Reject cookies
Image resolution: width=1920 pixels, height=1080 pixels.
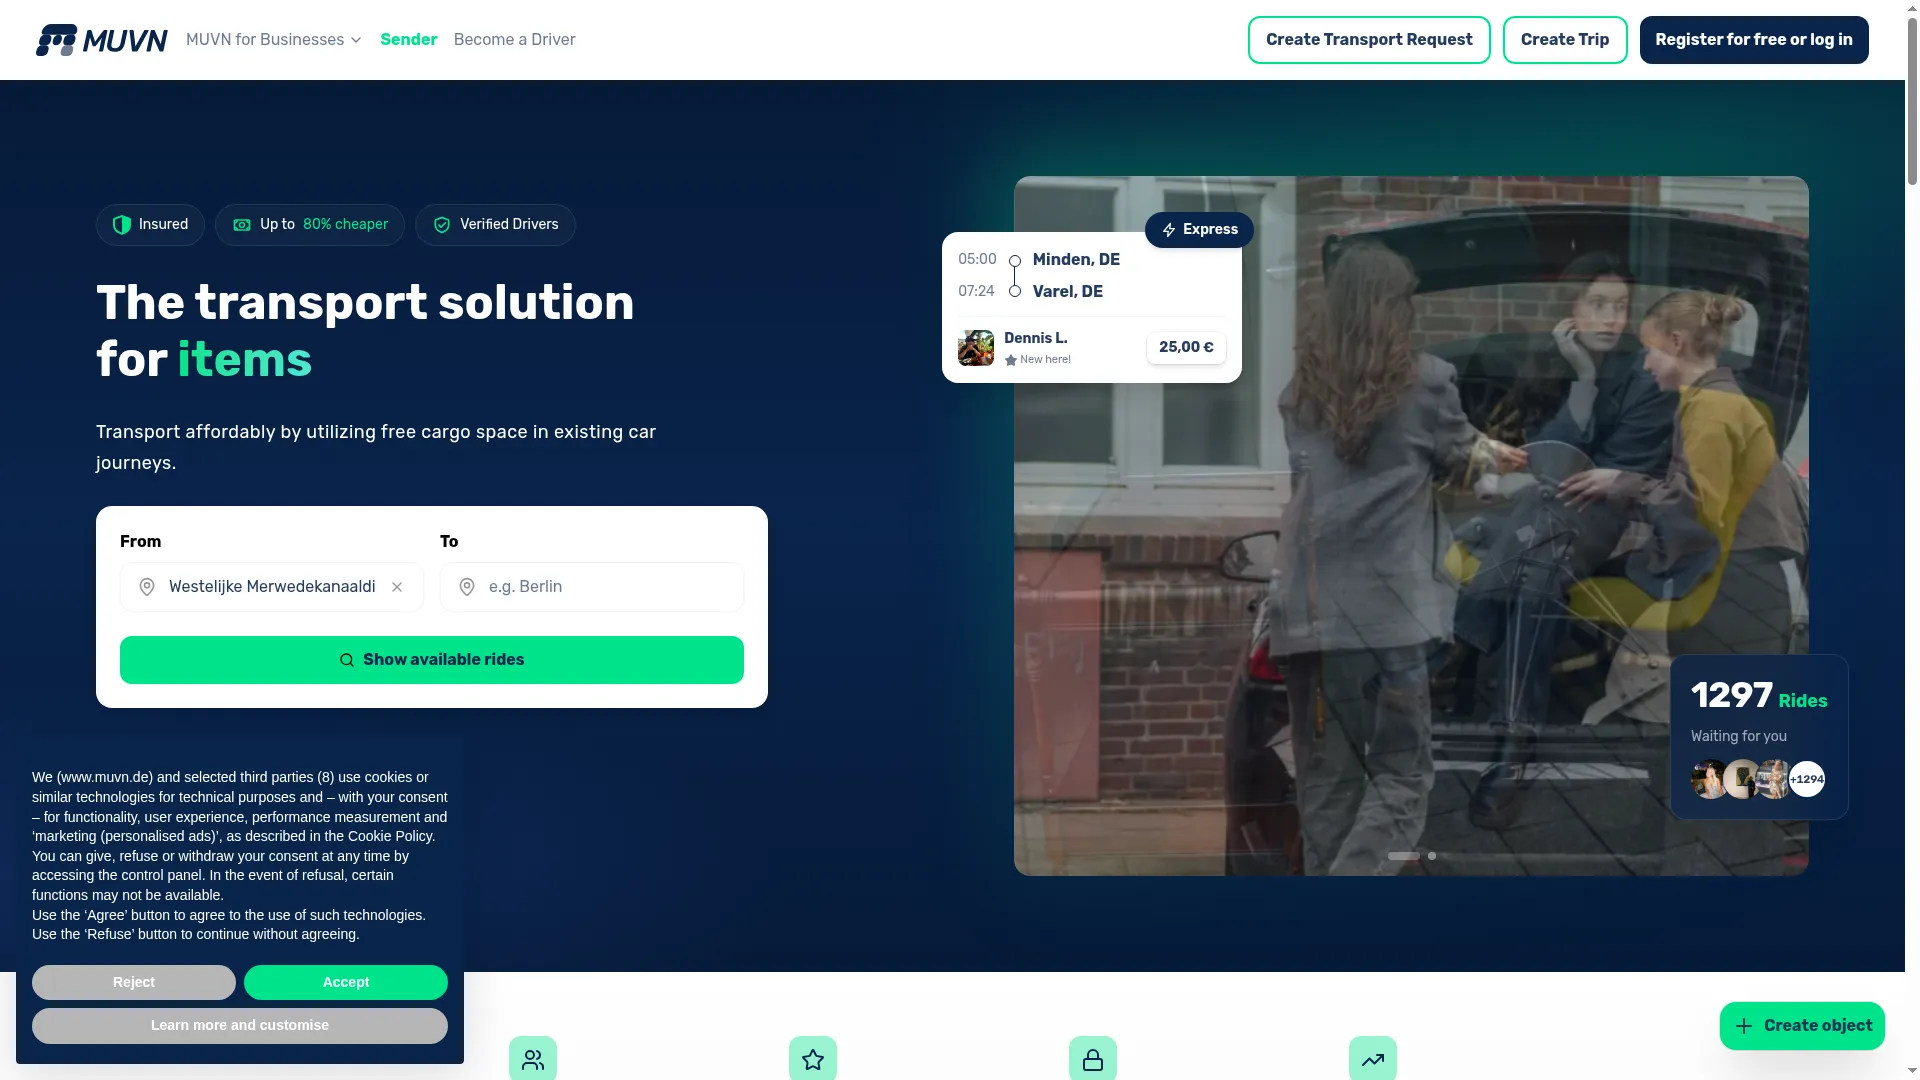coord(134,983)
